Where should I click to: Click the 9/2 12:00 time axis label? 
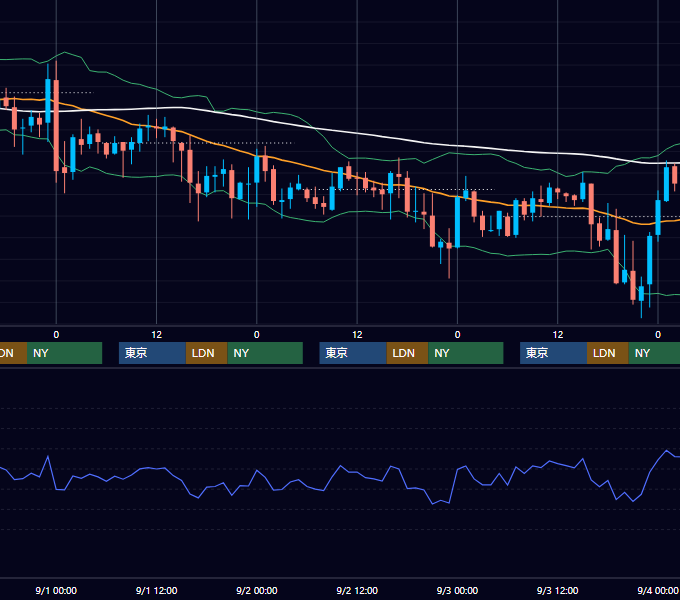tap(357, 590)
